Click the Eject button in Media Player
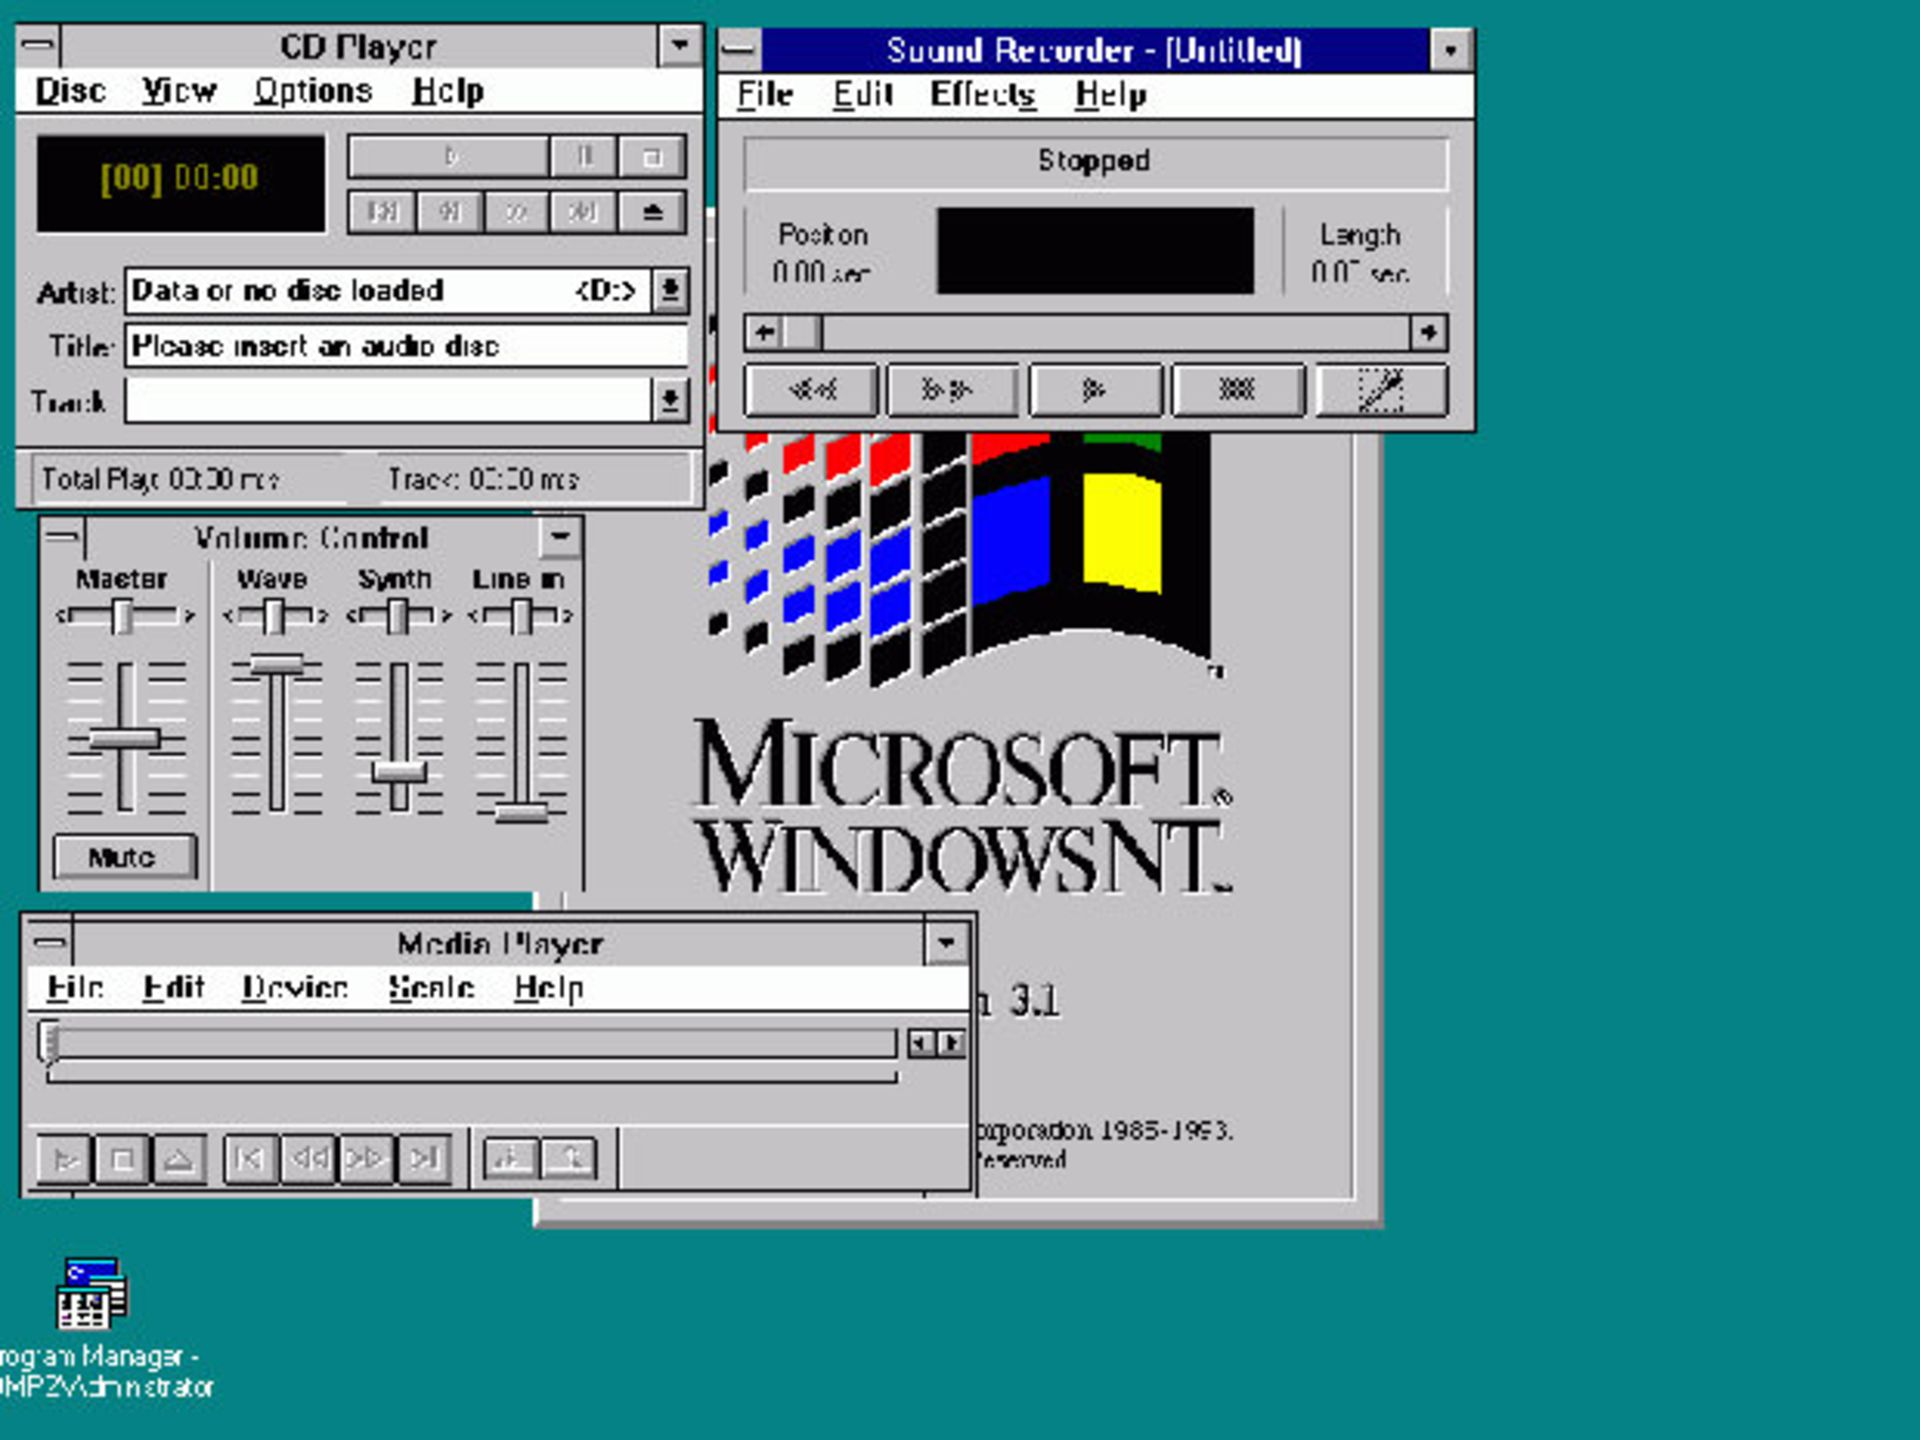The height and width of the screenshot is (1440, 1920). tap(180, 1158)
